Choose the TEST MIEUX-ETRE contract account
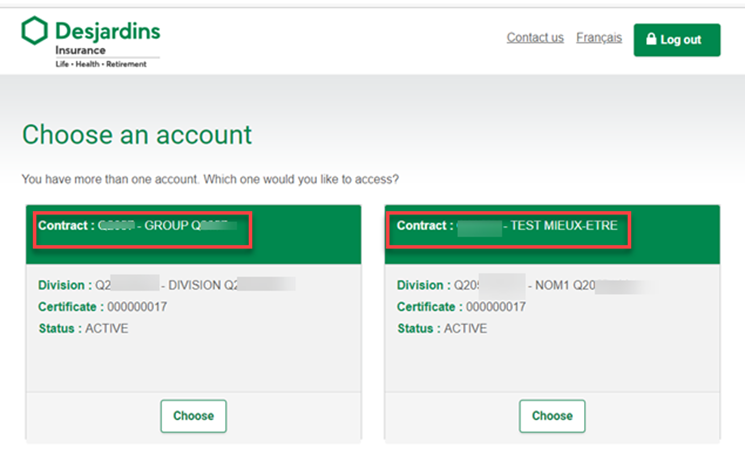745x475 pixels. tap(551, 416)
